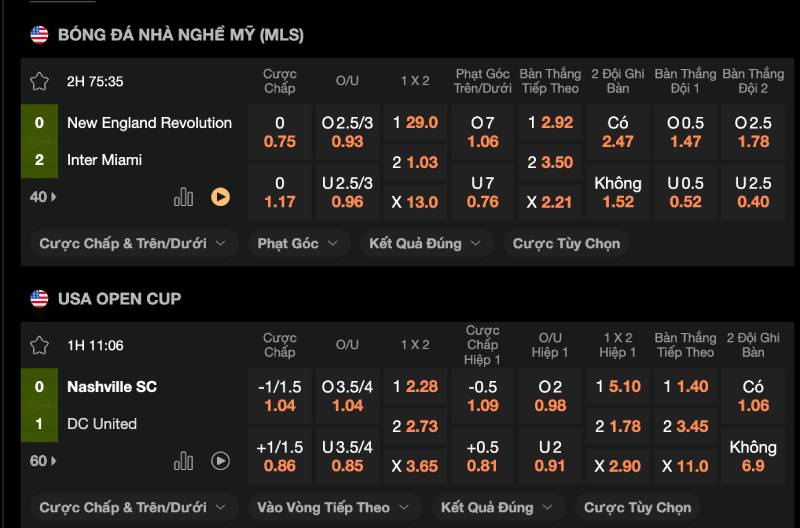Play live stream for DC United match

click(x=220, y=461)
